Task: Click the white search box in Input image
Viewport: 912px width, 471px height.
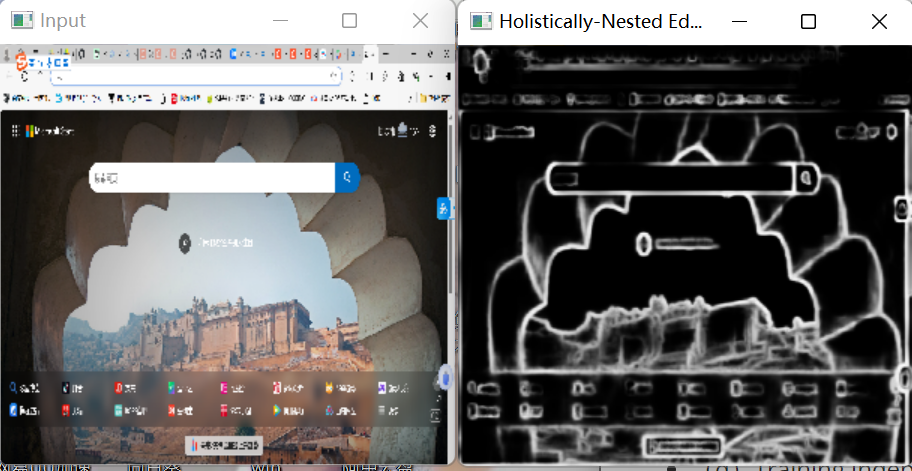Action: tap(210, 177)
